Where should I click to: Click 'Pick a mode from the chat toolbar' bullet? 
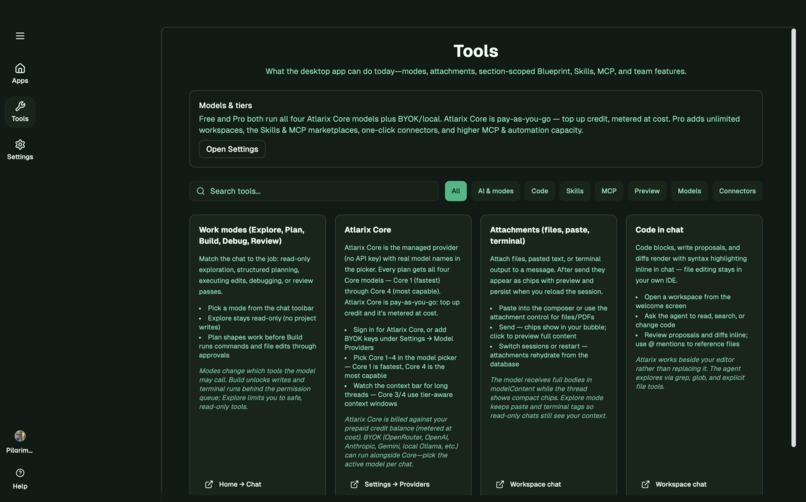[261, 308]
